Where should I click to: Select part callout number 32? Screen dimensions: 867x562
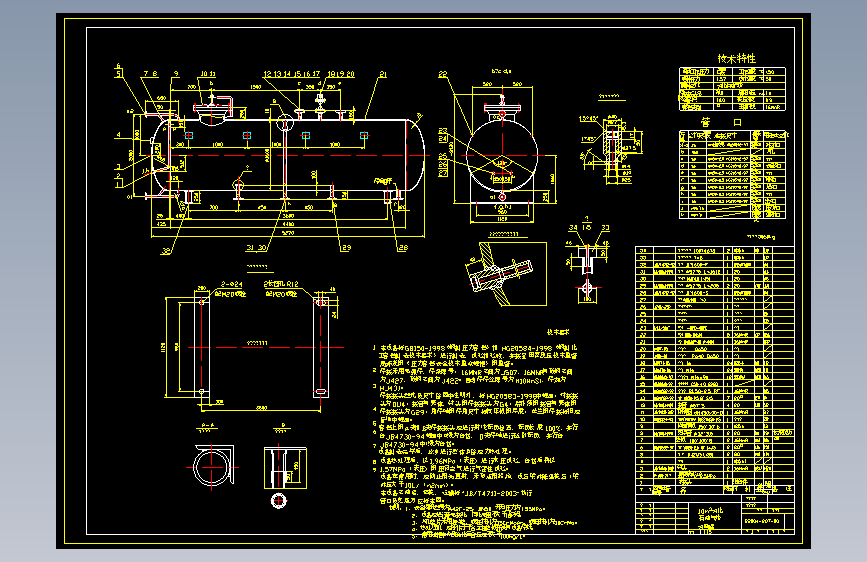coord(166,251)
